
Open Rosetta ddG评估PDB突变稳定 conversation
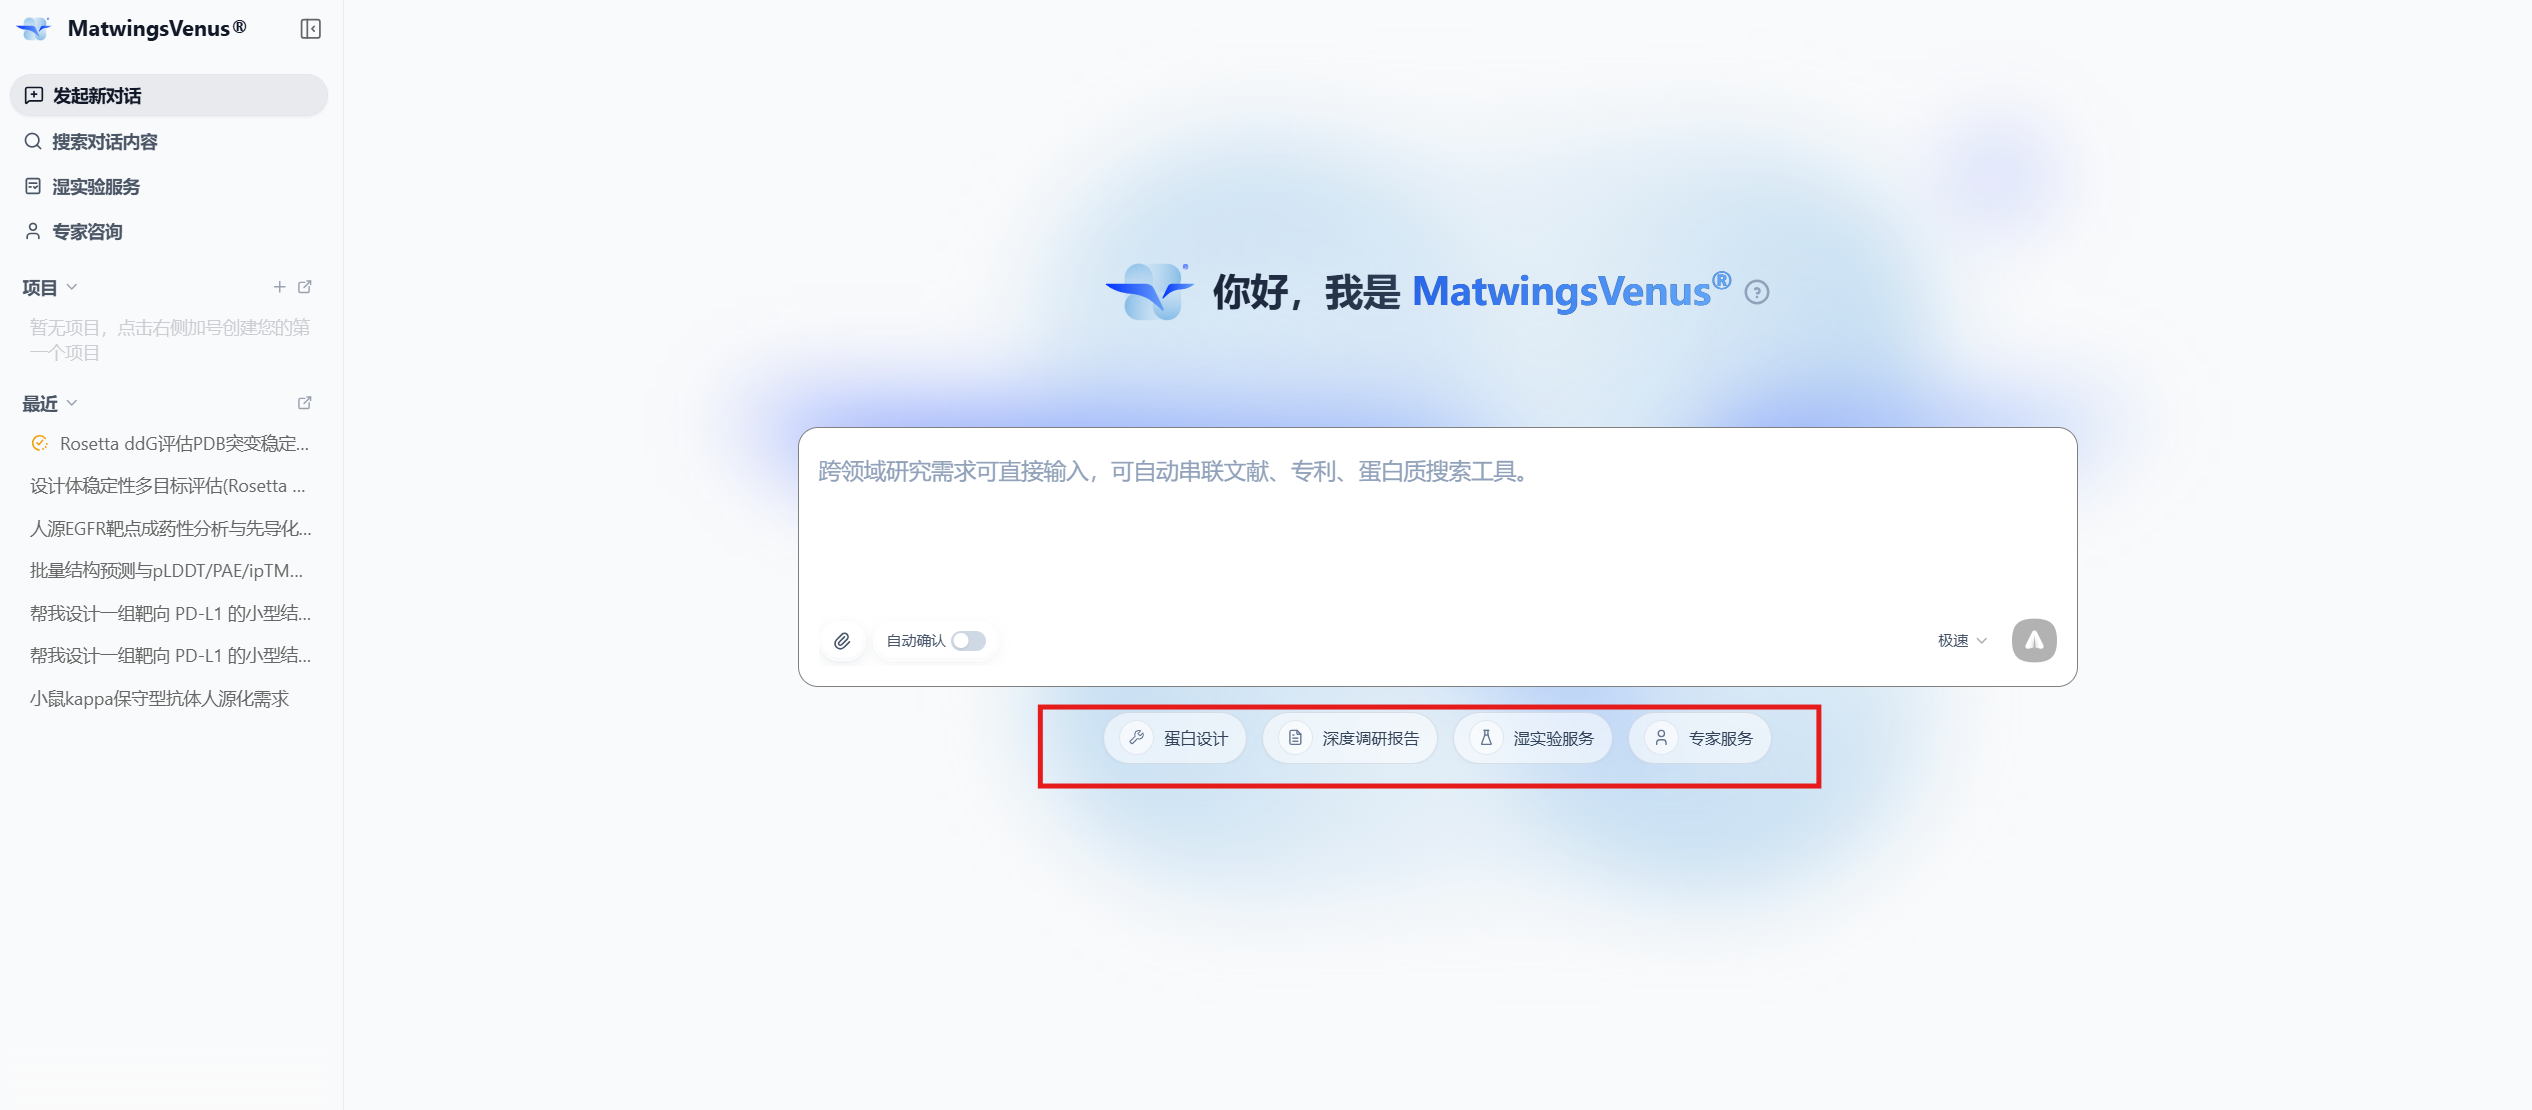click(x=184, y=444)
